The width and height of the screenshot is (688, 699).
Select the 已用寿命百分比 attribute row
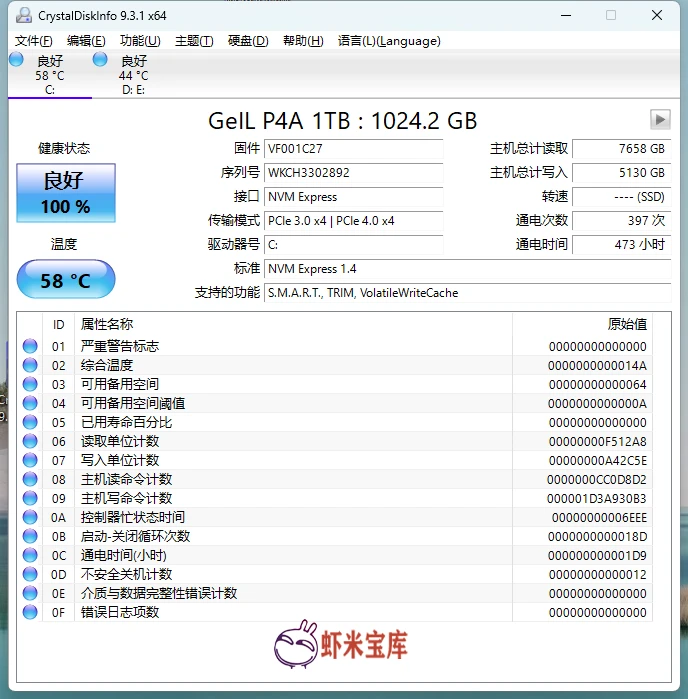coord(335,422)
